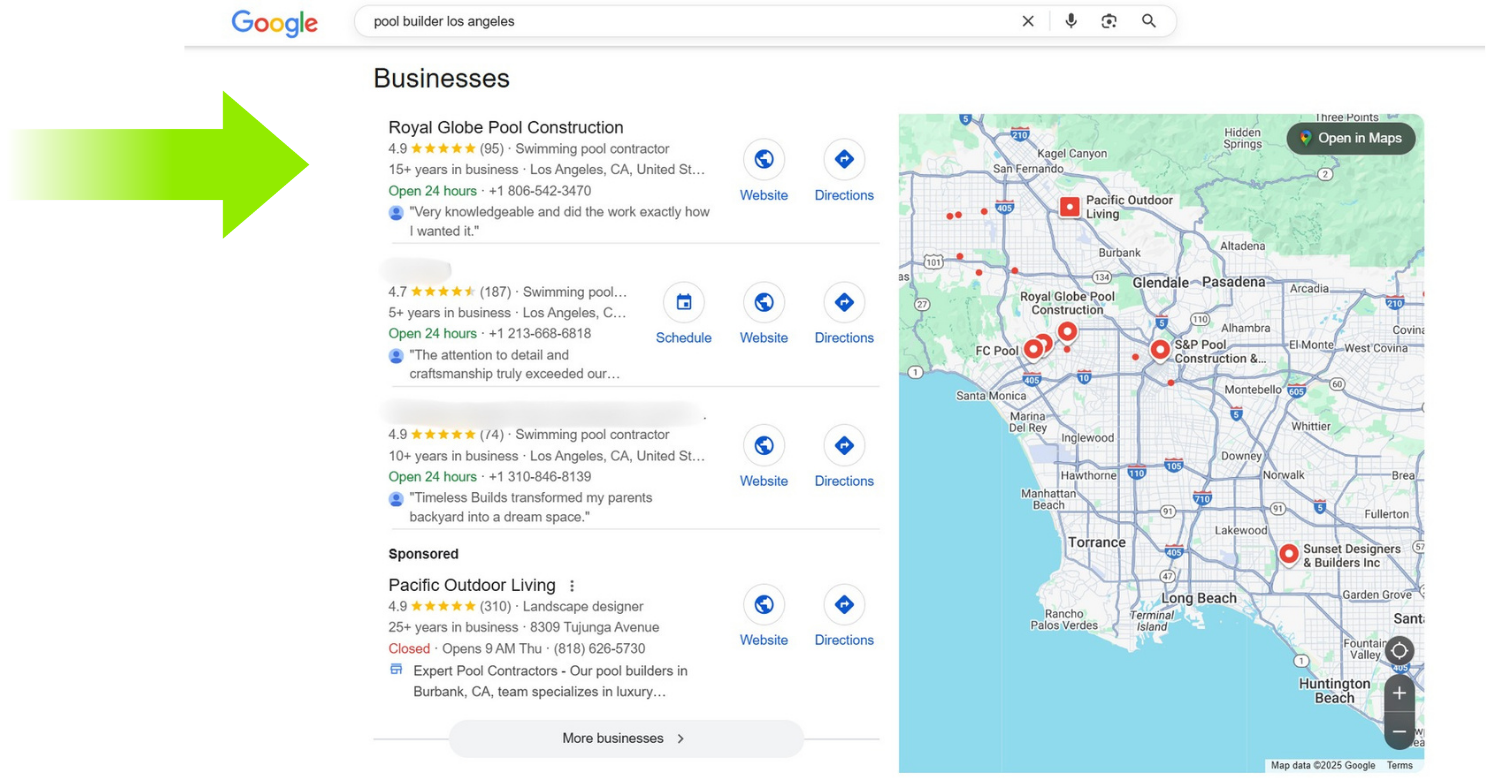Click the FC Pool map pin
The image size is (1486, 780).
click(1033, 349)
